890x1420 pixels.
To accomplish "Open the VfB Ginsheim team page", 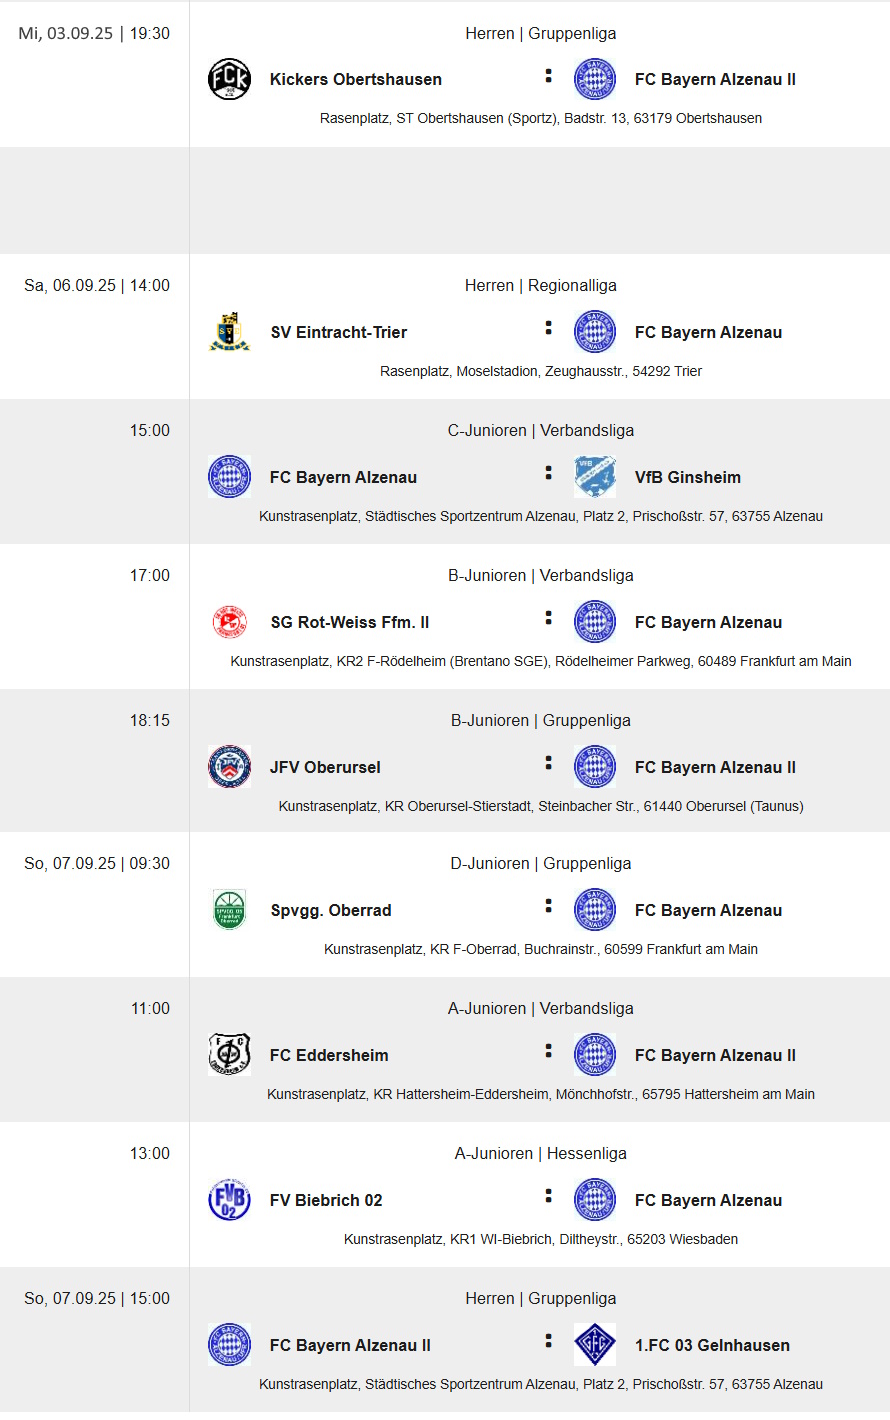I will click(x=687, y=477).
